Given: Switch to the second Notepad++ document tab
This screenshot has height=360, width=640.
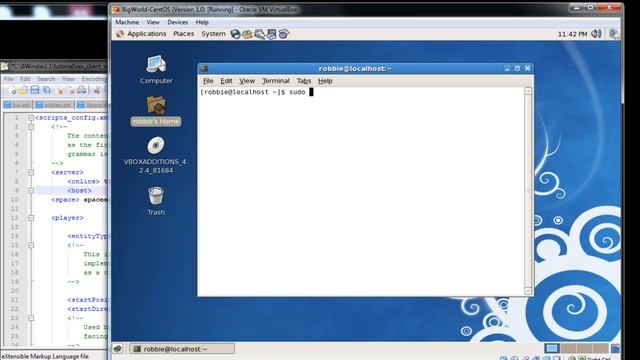Looking at the screenshot, I should coord(54,105).
